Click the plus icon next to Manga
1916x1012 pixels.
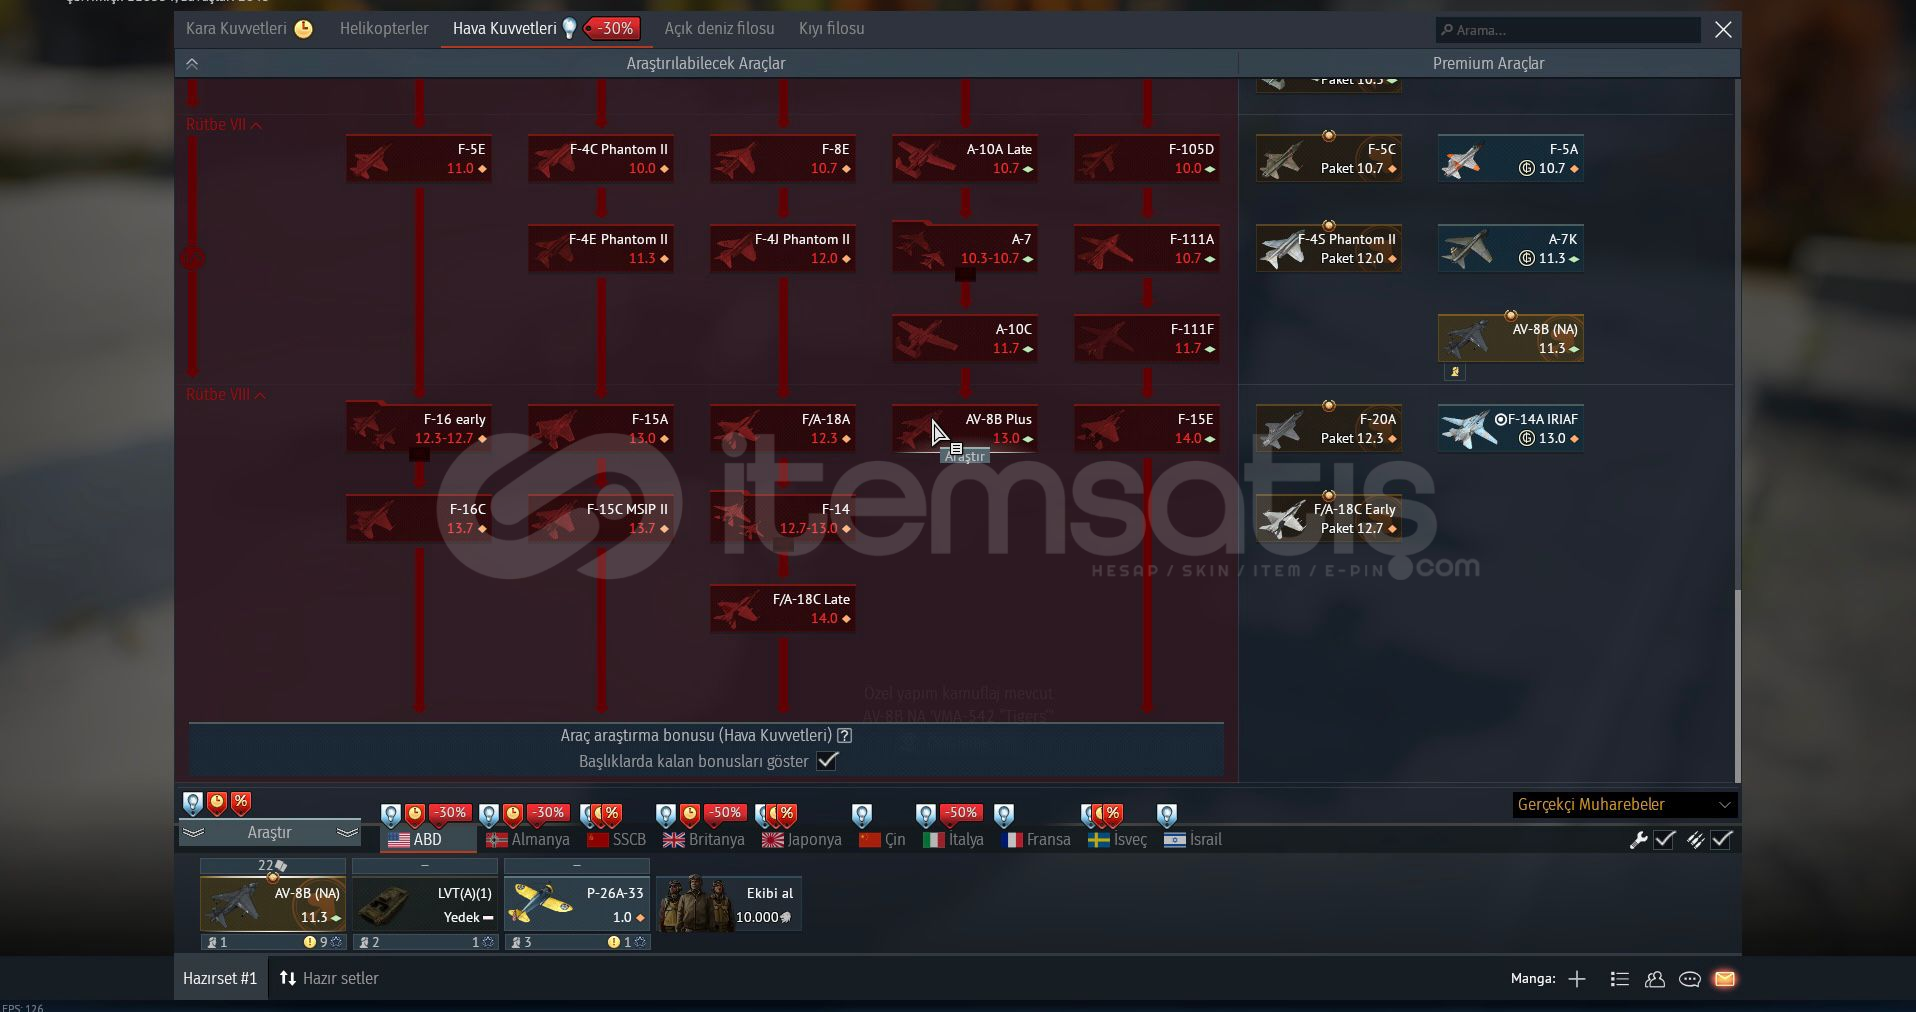(x=1577, y=979)
